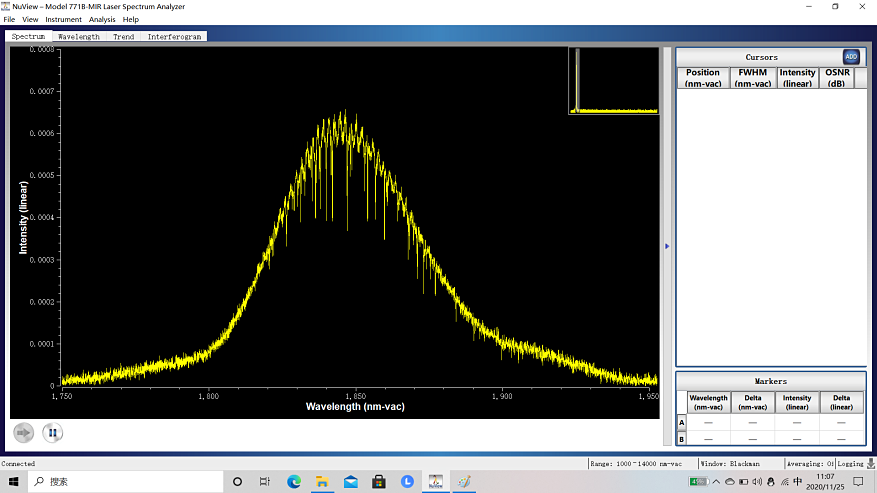Select the Interferogram tab
Viewport: 877px width, 493px height.
point(174,37)
